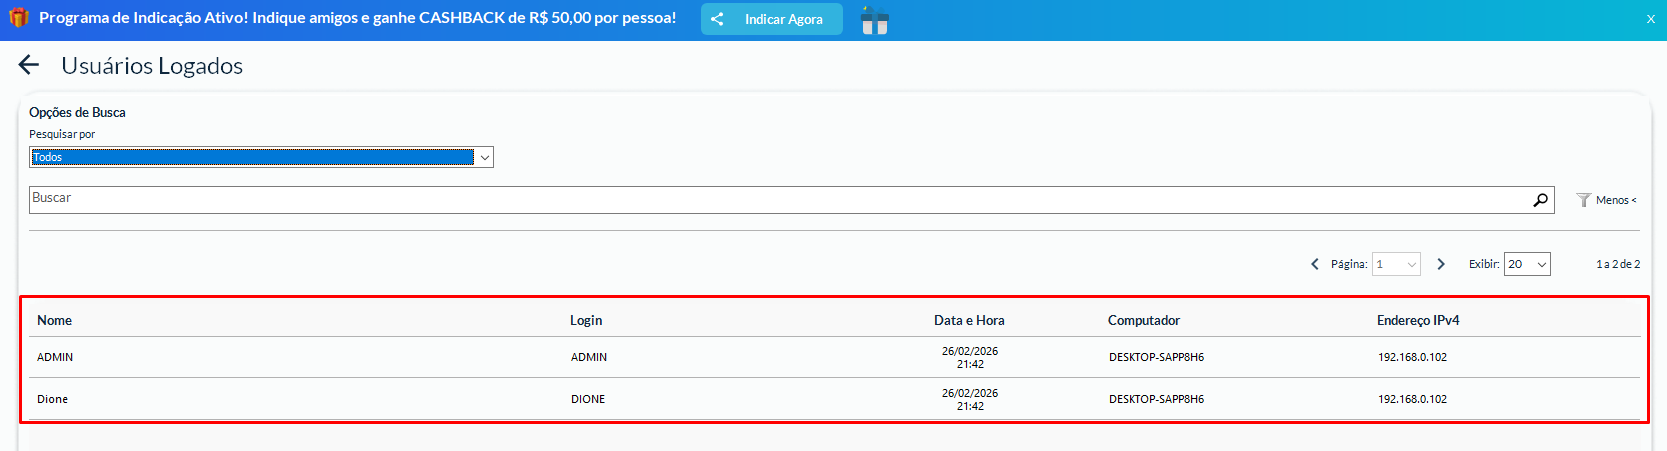Sort by the Login column header
Image resolution: width=1667 pixels, height=451 pixels.
pyautogui.click(x=586, y=320)
